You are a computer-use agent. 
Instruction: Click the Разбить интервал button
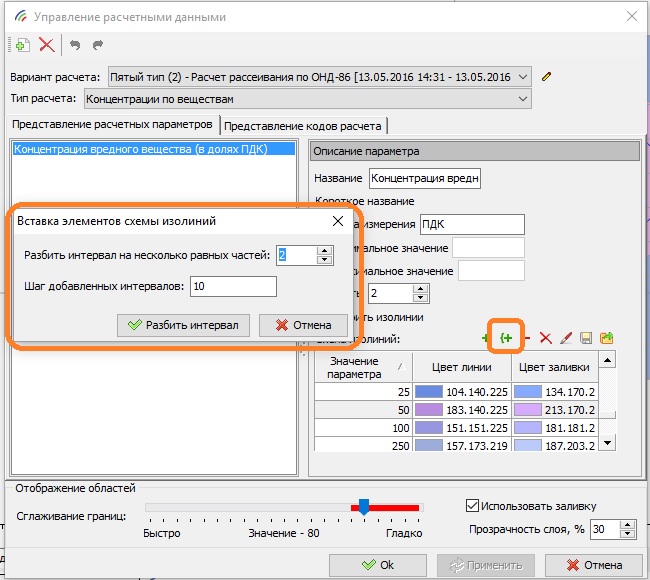click(182, 325)
